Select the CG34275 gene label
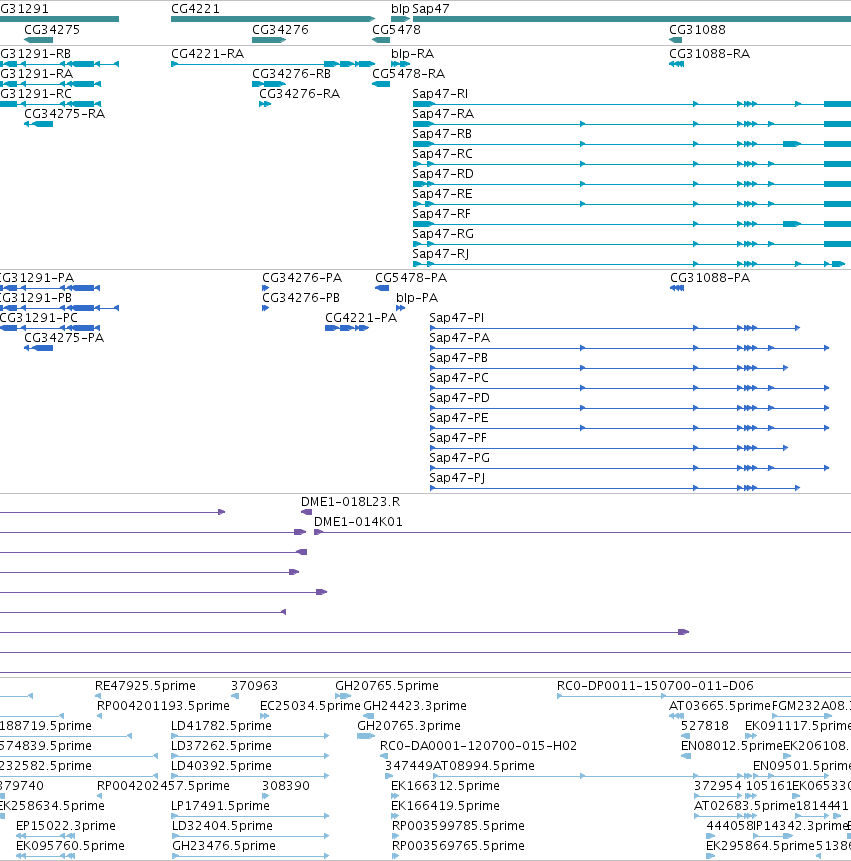Image resolution: width=851 pixels, height=861 pixels. point(52,30)
